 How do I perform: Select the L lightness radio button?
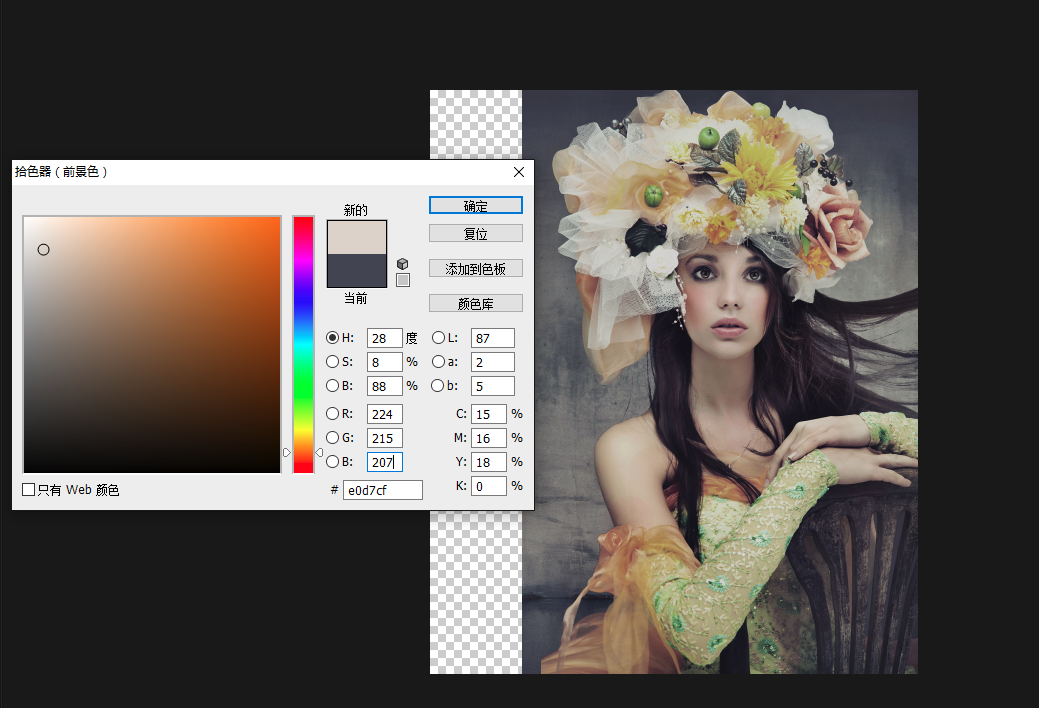coord(439,338)
